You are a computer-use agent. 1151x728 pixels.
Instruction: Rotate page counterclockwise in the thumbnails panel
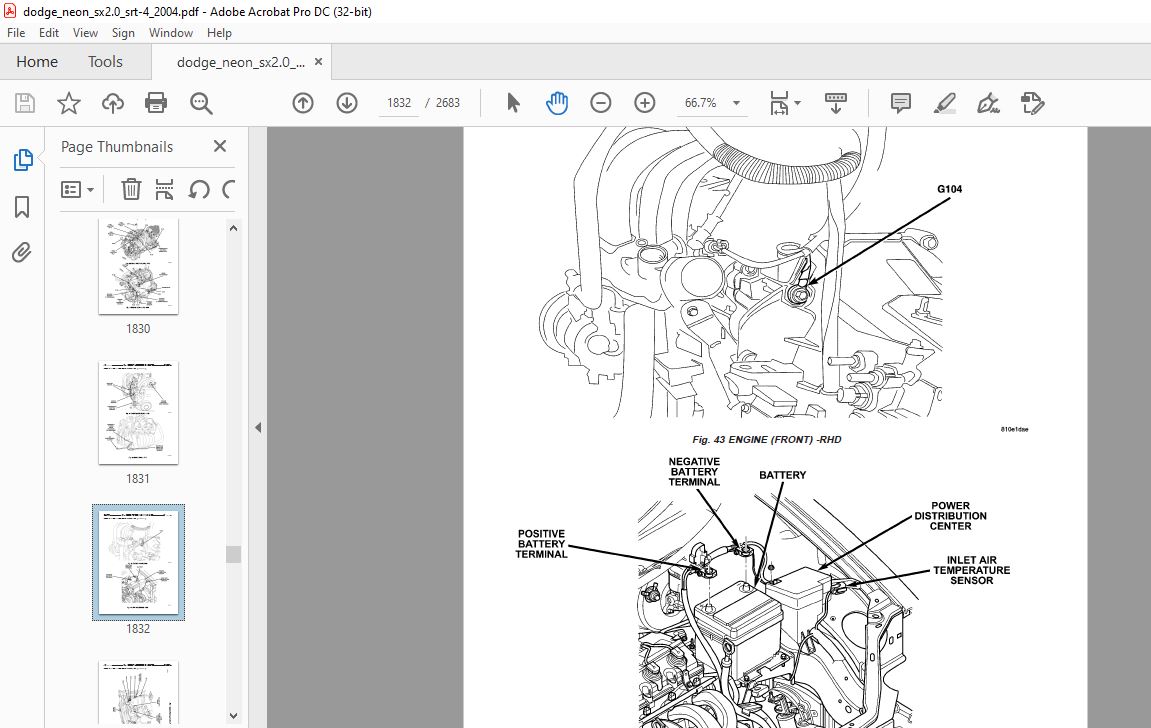click(x=199, y=189)
